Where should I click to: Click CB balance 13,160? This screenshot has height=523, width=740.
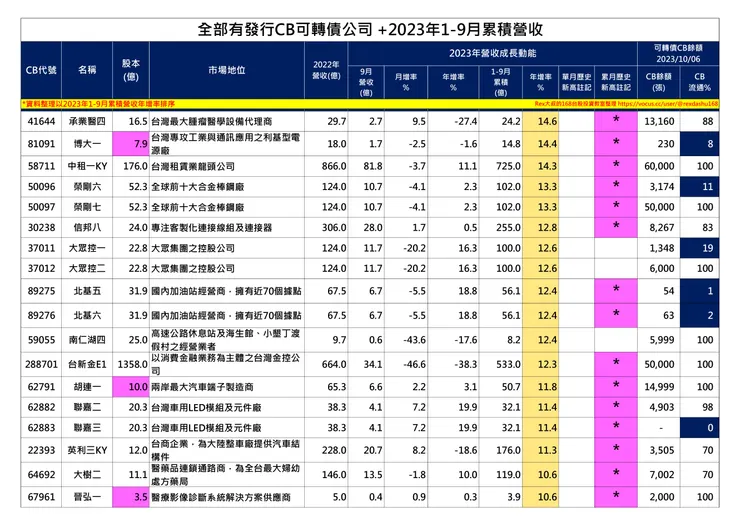coord(659,121)
